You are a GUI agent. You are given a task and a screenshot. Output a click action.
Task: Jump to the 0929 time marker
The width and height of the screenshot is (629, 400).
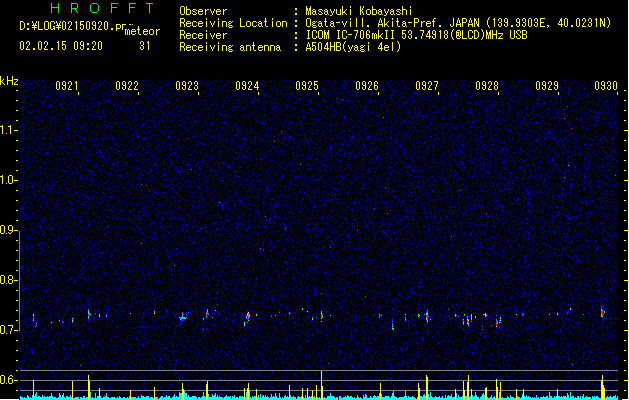tap(547, 86)
